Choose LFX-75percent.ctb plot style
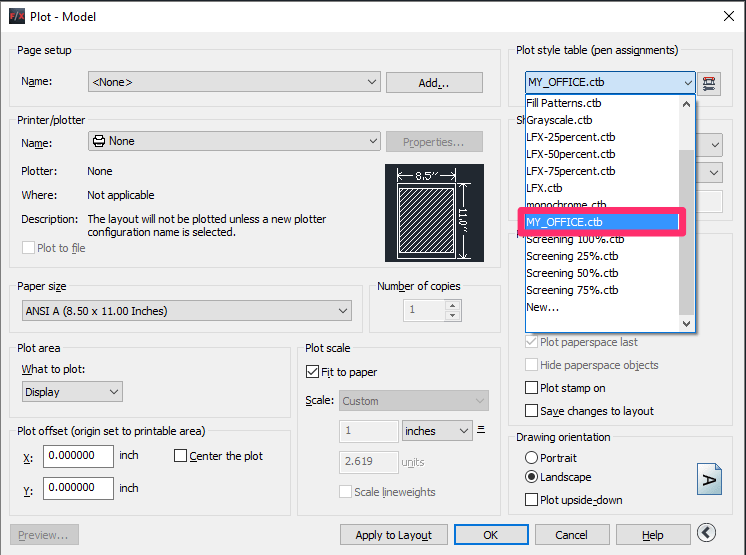Screen dimensions: 746x555 click(x=602, y=171)
